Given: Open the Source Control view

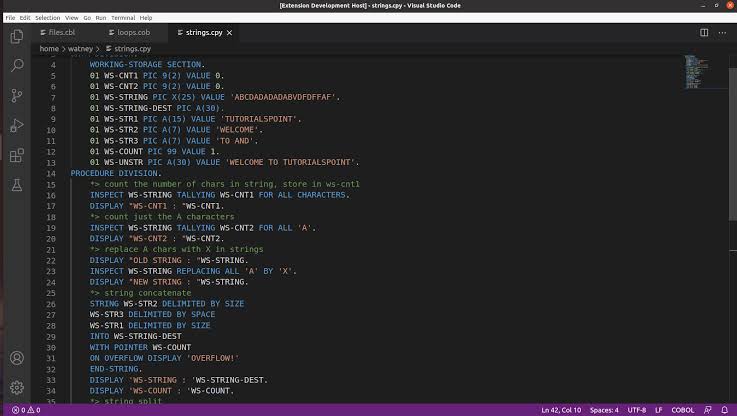Looking at the screenshot, I should [x=17, y=95].
